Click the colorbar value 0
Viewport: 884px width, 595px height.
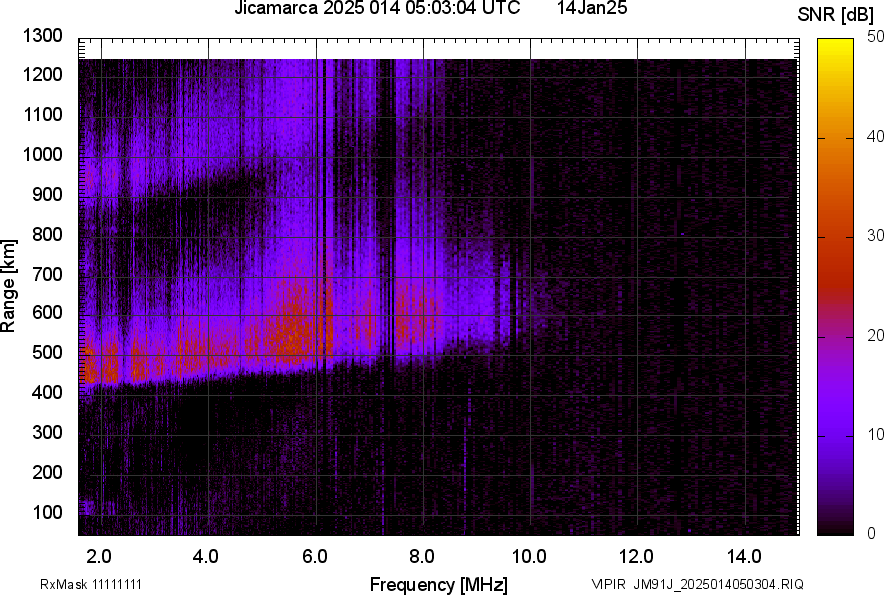(872, 533)
